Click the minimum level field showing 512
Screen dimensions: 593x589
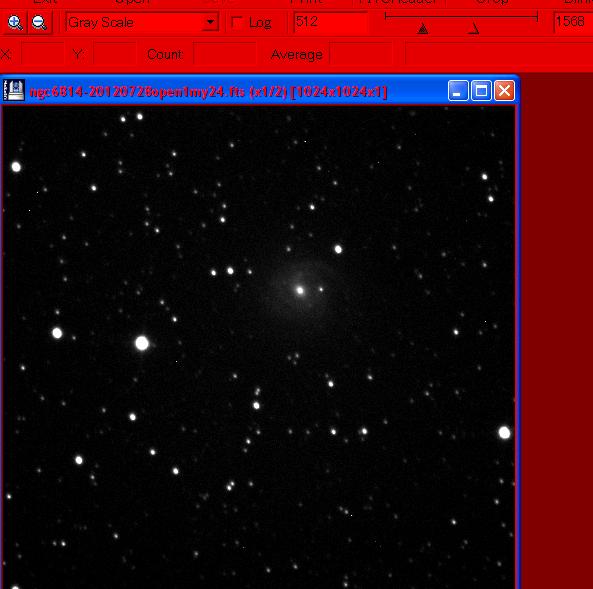point(330,22)
